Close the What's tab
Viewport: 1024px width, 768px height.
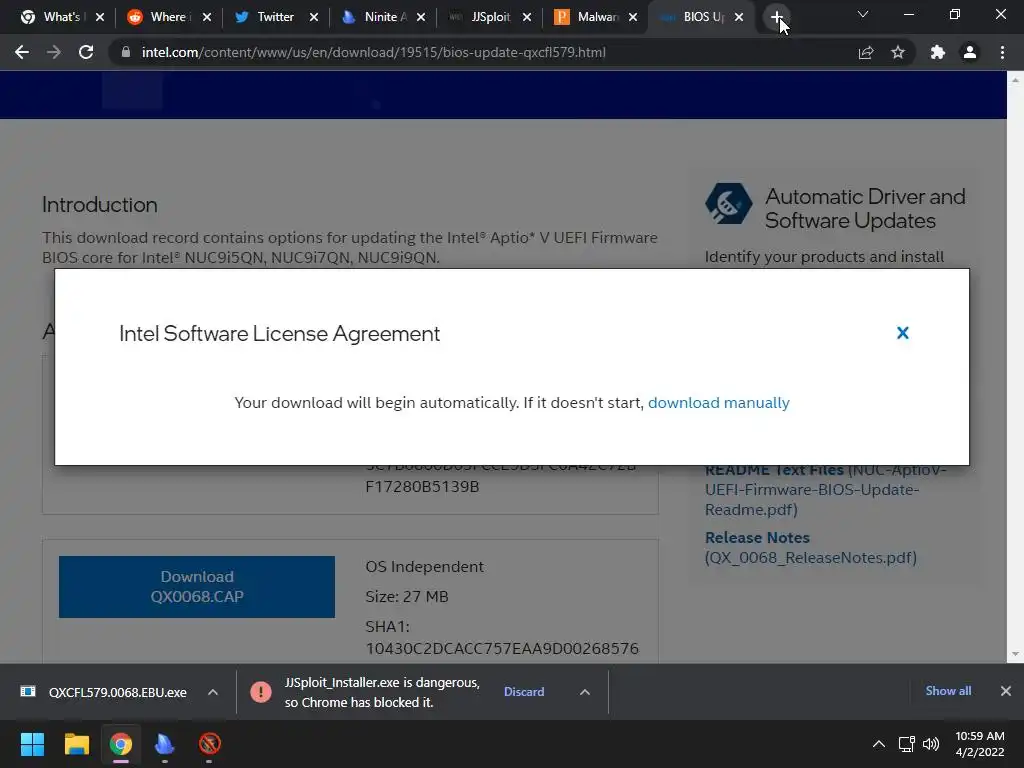pos(100,17)
